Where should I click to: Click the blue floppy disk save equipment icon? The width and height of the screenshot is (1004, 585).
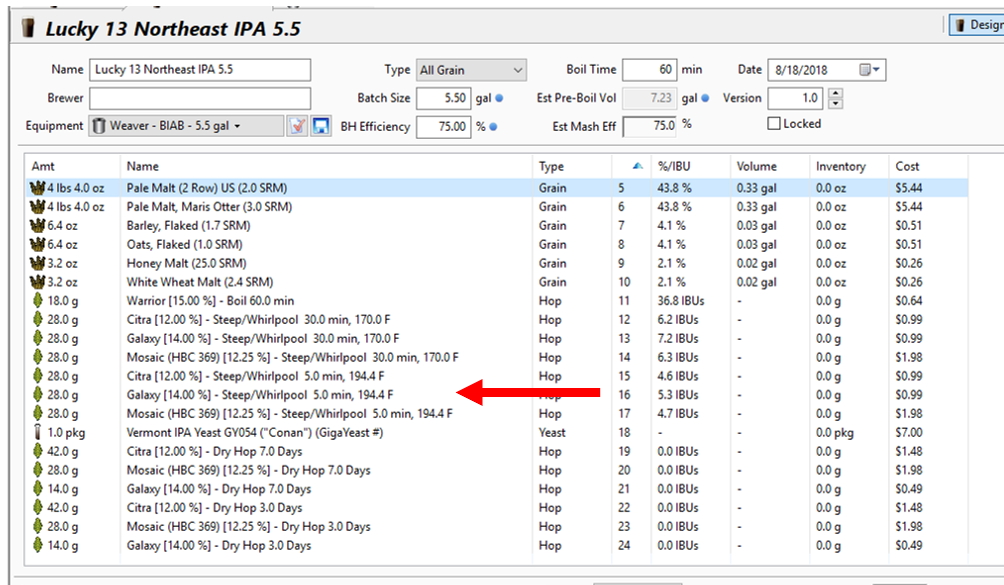[x=321, y=126]
